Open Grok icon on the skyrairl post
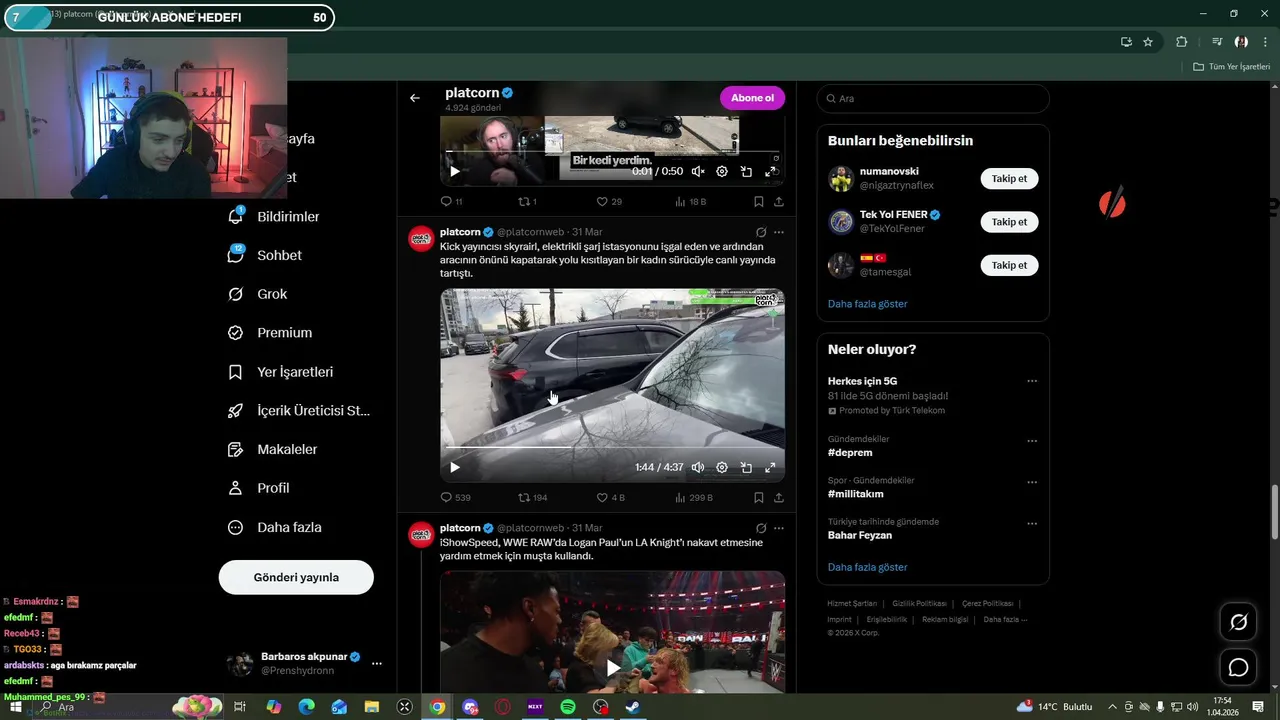Image resolution: width=1280 pixels, height=720 pixels. tap(761, 232)
